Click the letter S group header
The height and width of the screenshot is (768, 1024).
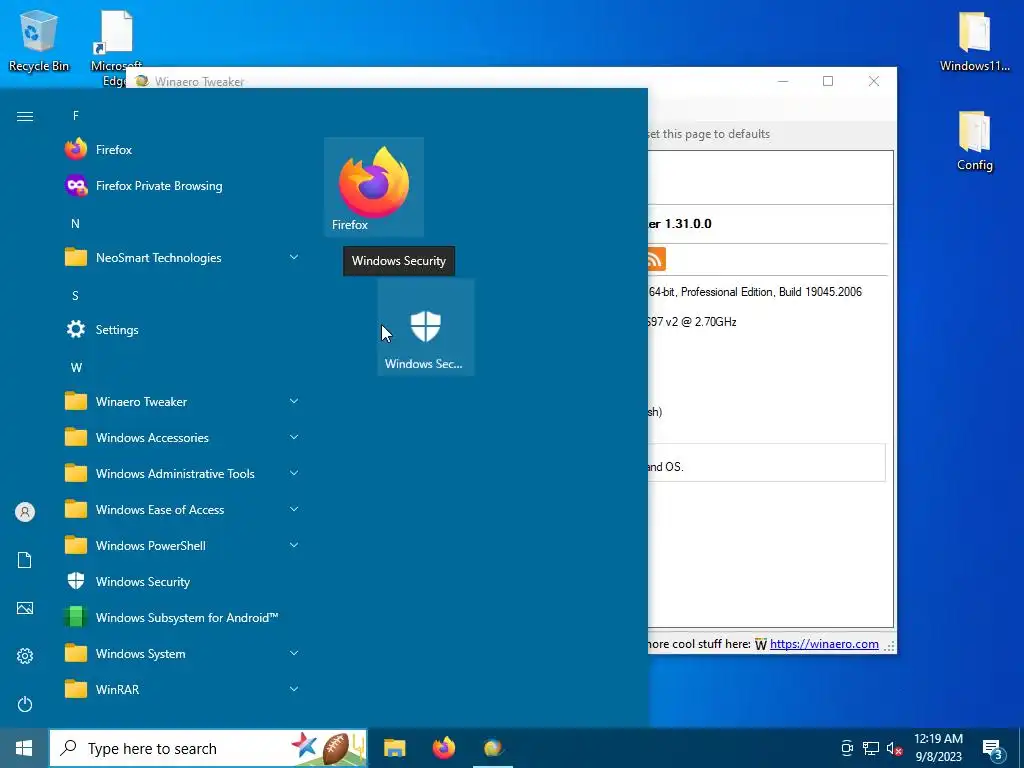tap(76, 296)
